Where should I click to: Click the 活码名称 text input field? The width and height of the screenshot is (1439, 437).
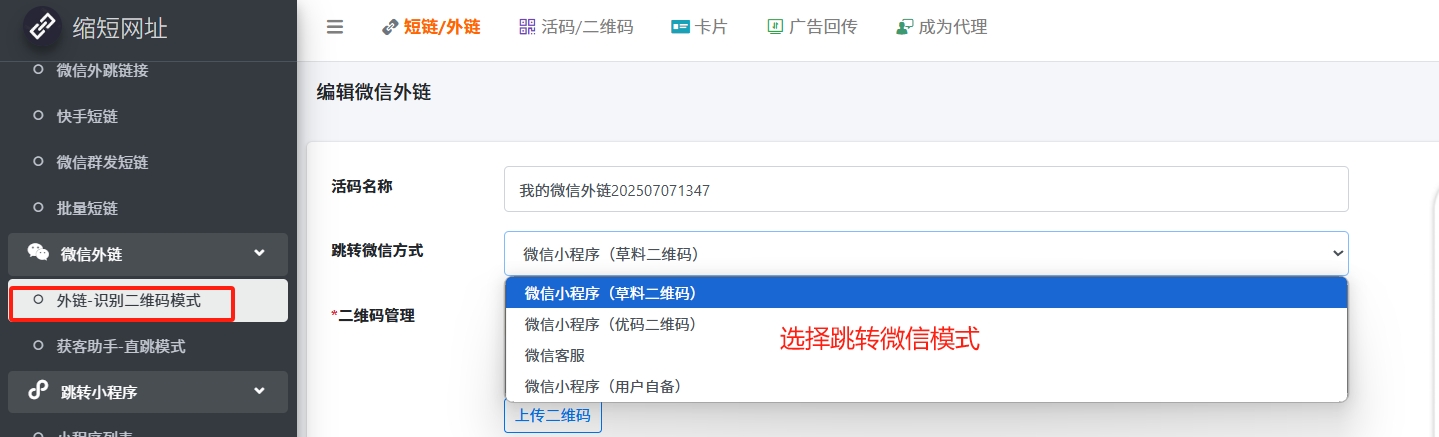(926, 189)
